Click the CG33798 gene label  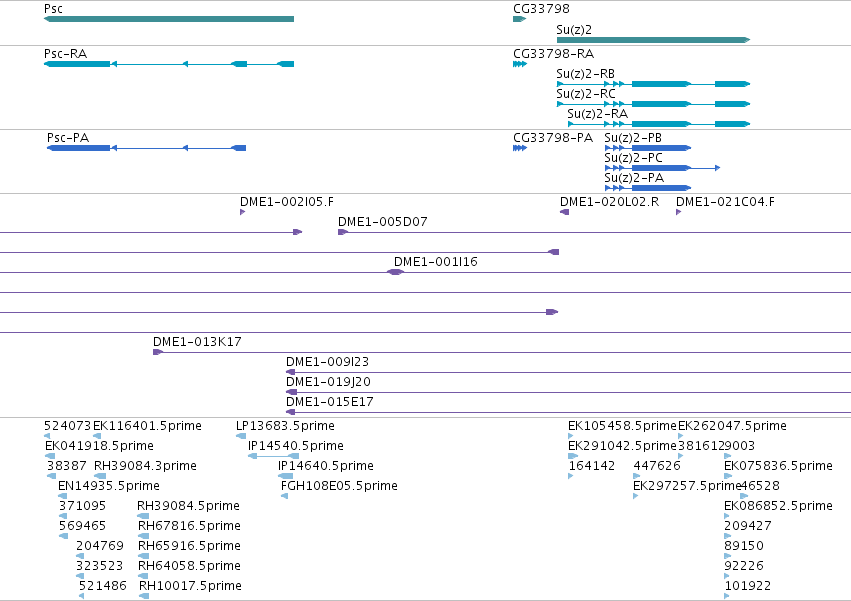coord(541,9)
